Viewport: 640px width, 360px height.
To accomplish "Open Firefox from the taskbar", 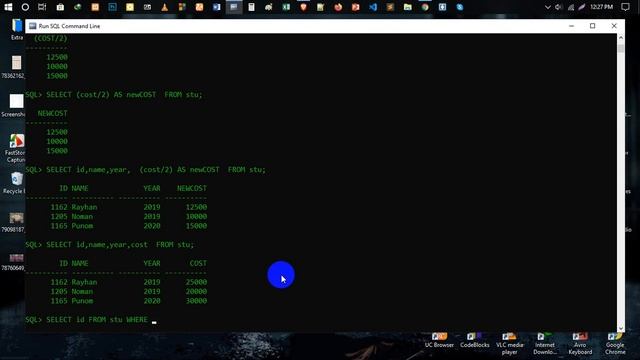I will coord(338,7).
